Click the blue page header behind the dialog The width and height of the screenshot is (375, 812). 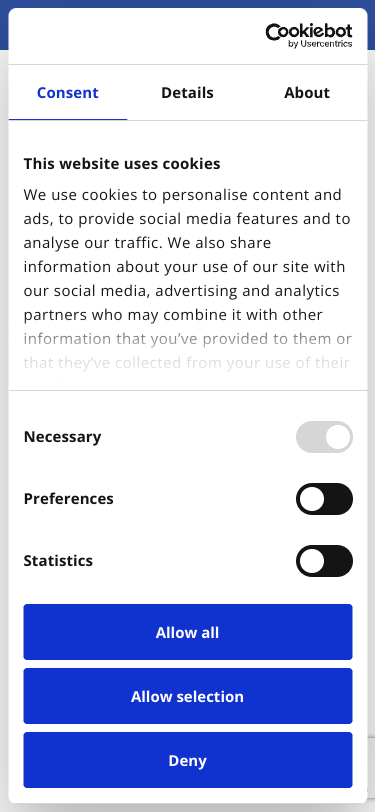188,4
